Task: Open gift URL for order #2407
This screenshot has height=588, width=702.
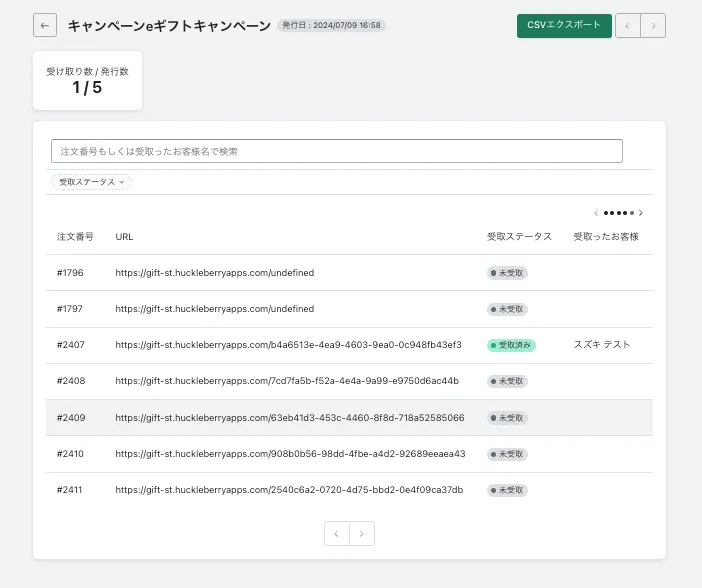Action: tap(288, 345)
